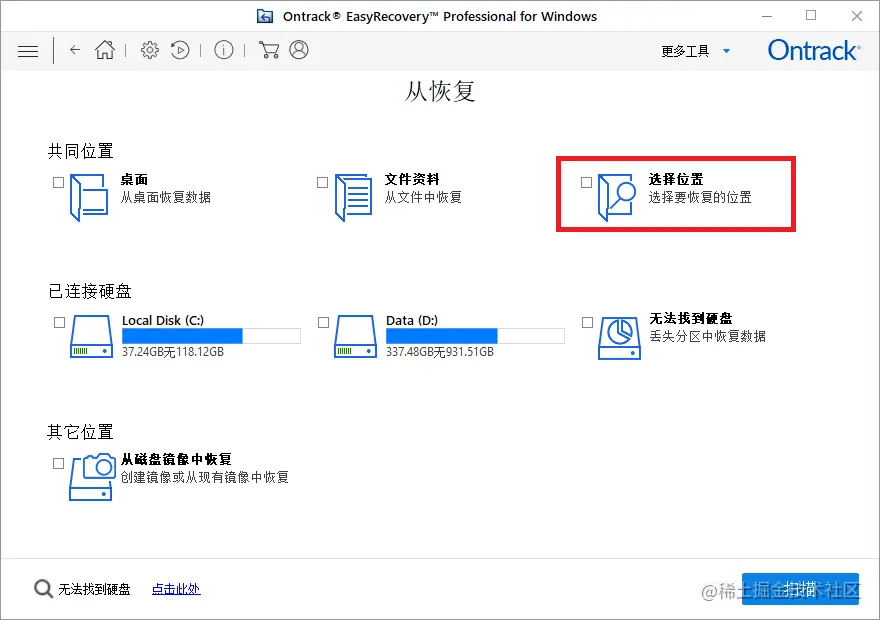Screen dimensions: 880x620
Task: Maximize the EasyRecovery window
Action: pos(811,16)
